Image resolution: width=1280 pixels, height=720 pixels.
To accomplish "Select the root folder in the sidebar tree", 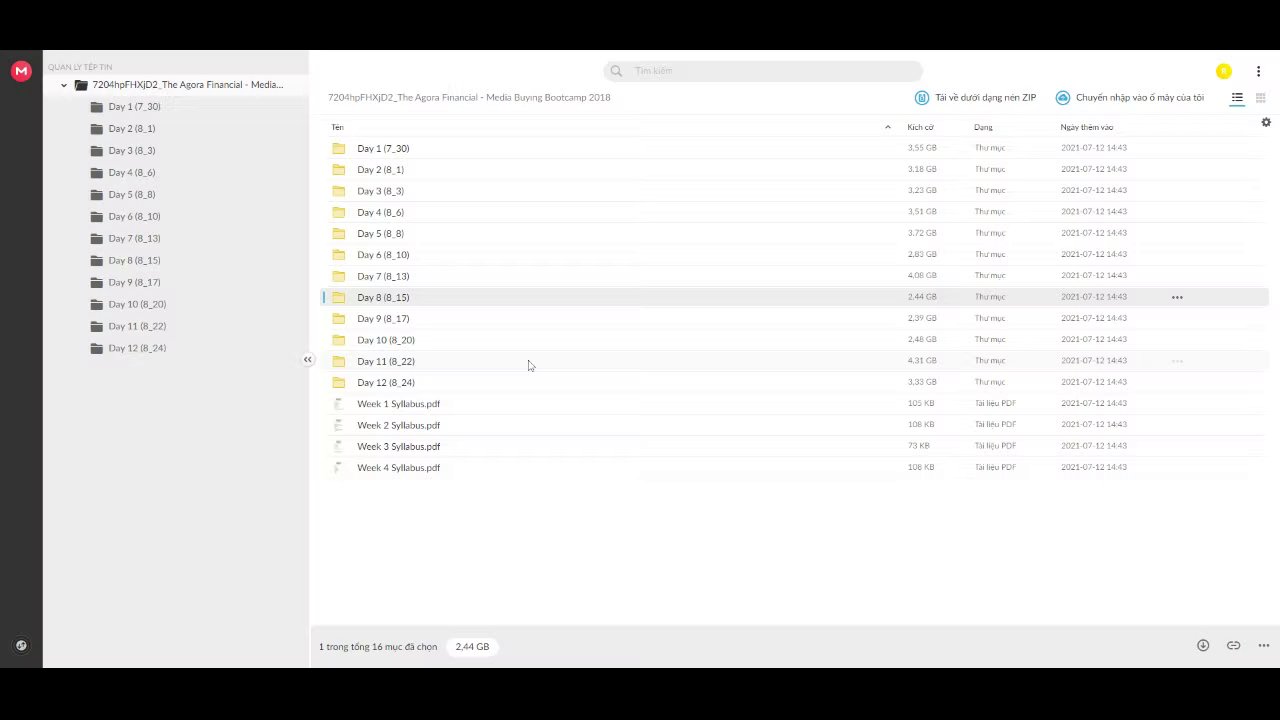I will pyautogui.click(x=187, y=85).
